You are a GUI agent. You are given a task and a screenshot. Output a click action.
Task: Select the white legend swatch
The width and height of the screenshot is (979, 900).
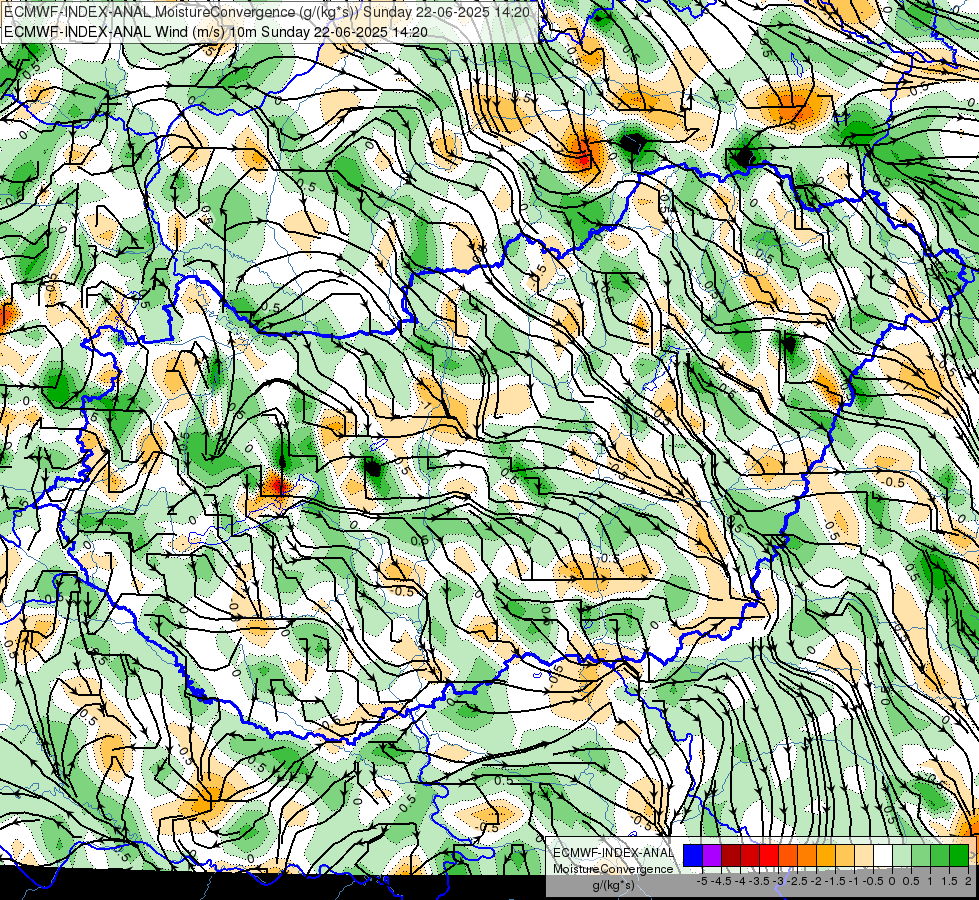883,856
